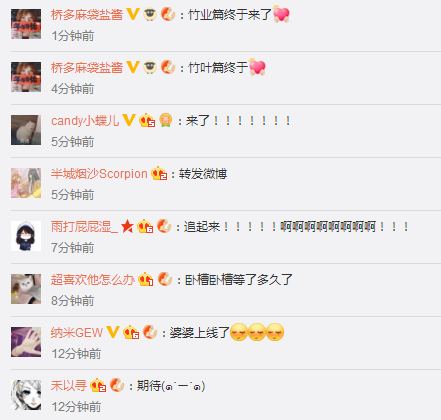Click the hooded cartoon avatar of 雨打屁屁湿_
The width and height of the screenshot is (441, 420).
26,236
